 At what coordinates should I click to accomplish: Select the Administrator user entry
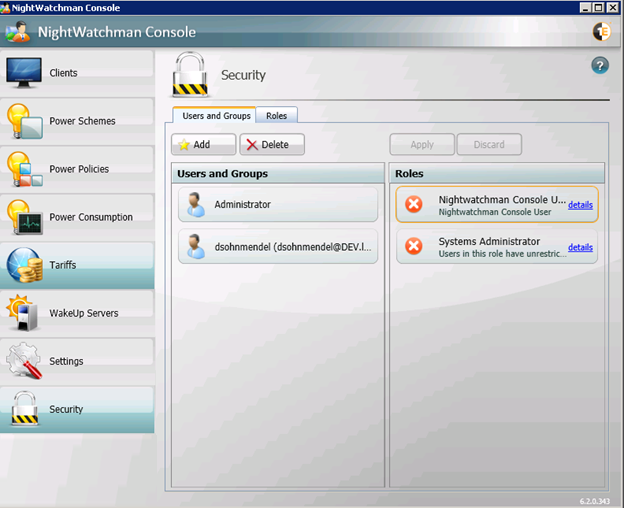tap(278, 205)
